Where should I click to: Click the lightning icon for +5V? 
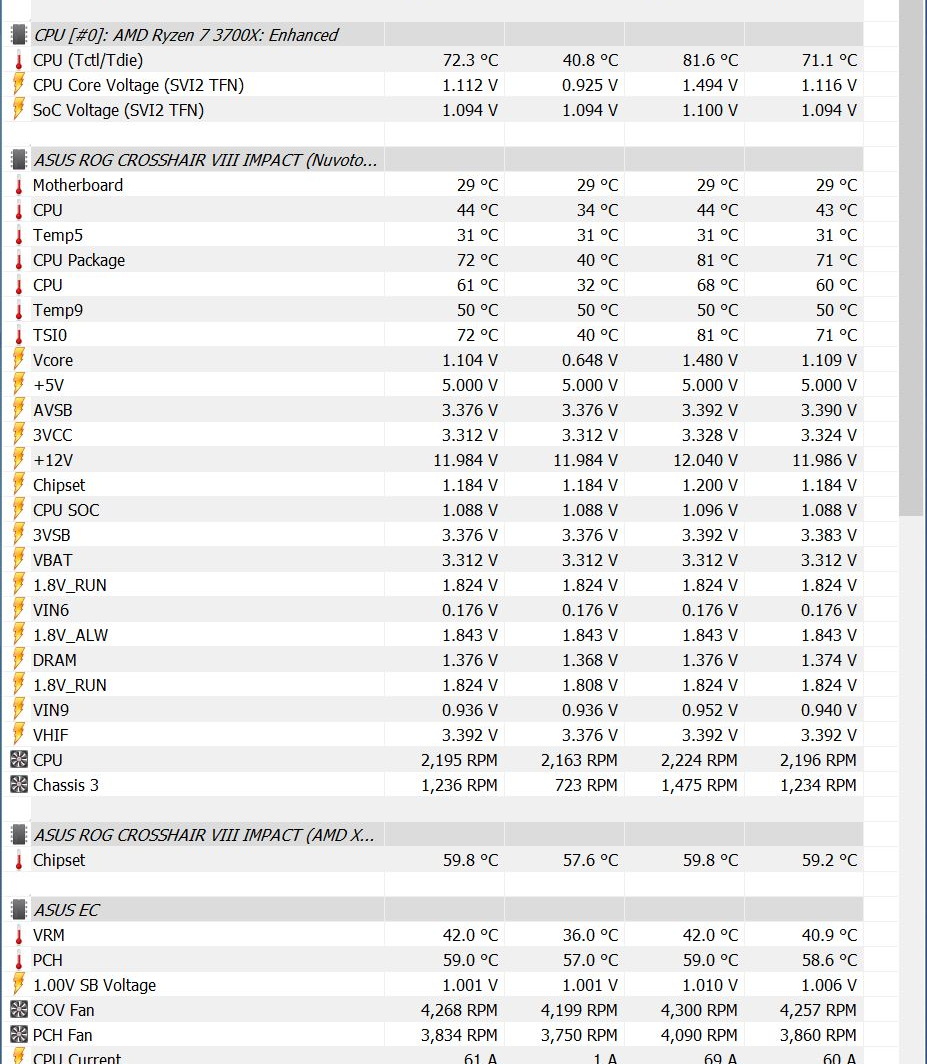pyautogui.click(x=19, y=385)
